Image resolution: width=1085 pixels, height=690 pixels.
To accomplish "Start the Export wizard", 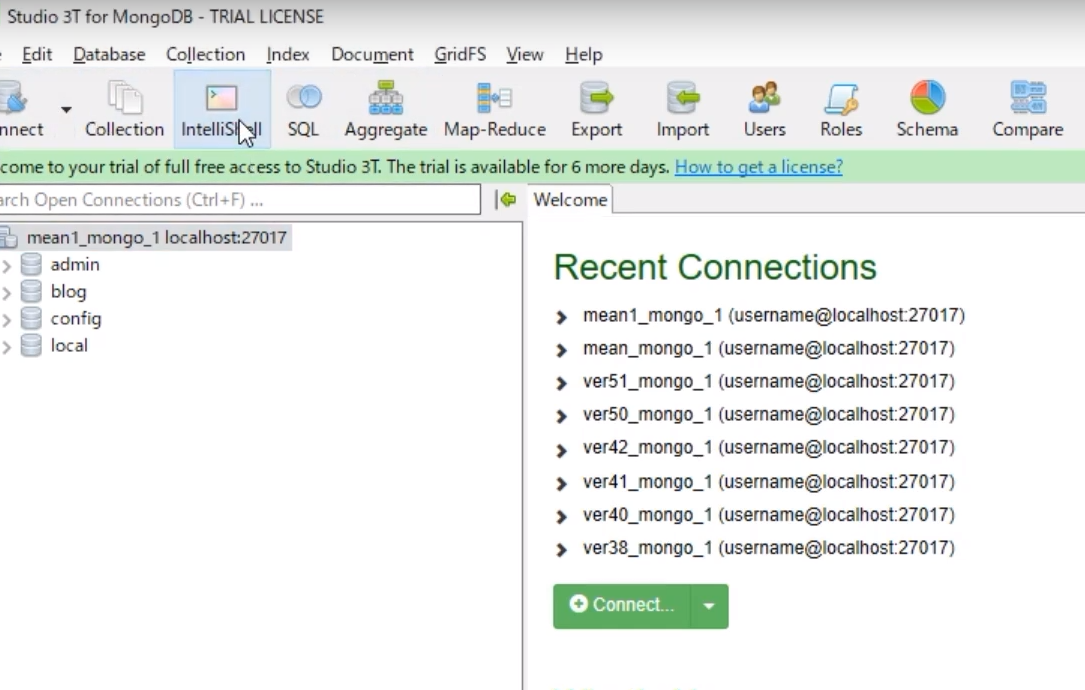I will pyautogui.click(x=596, y=109).
